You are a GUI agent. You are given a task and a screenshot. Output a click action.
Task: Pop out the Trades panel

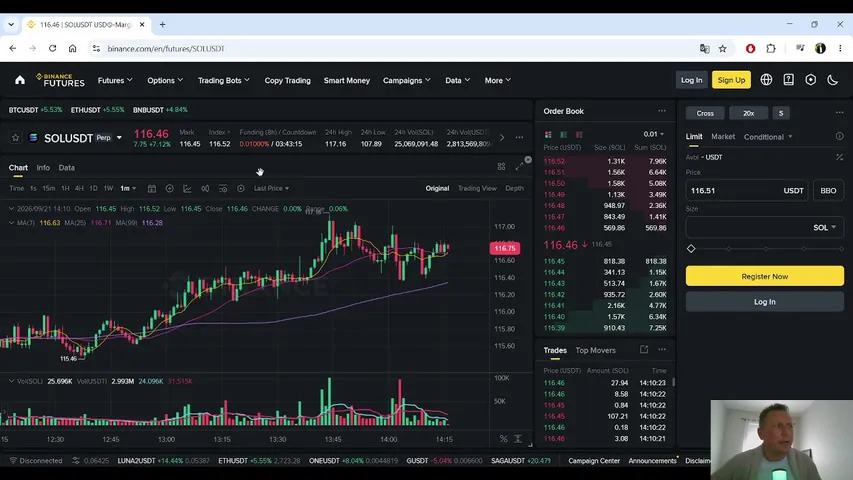point(644,349)
